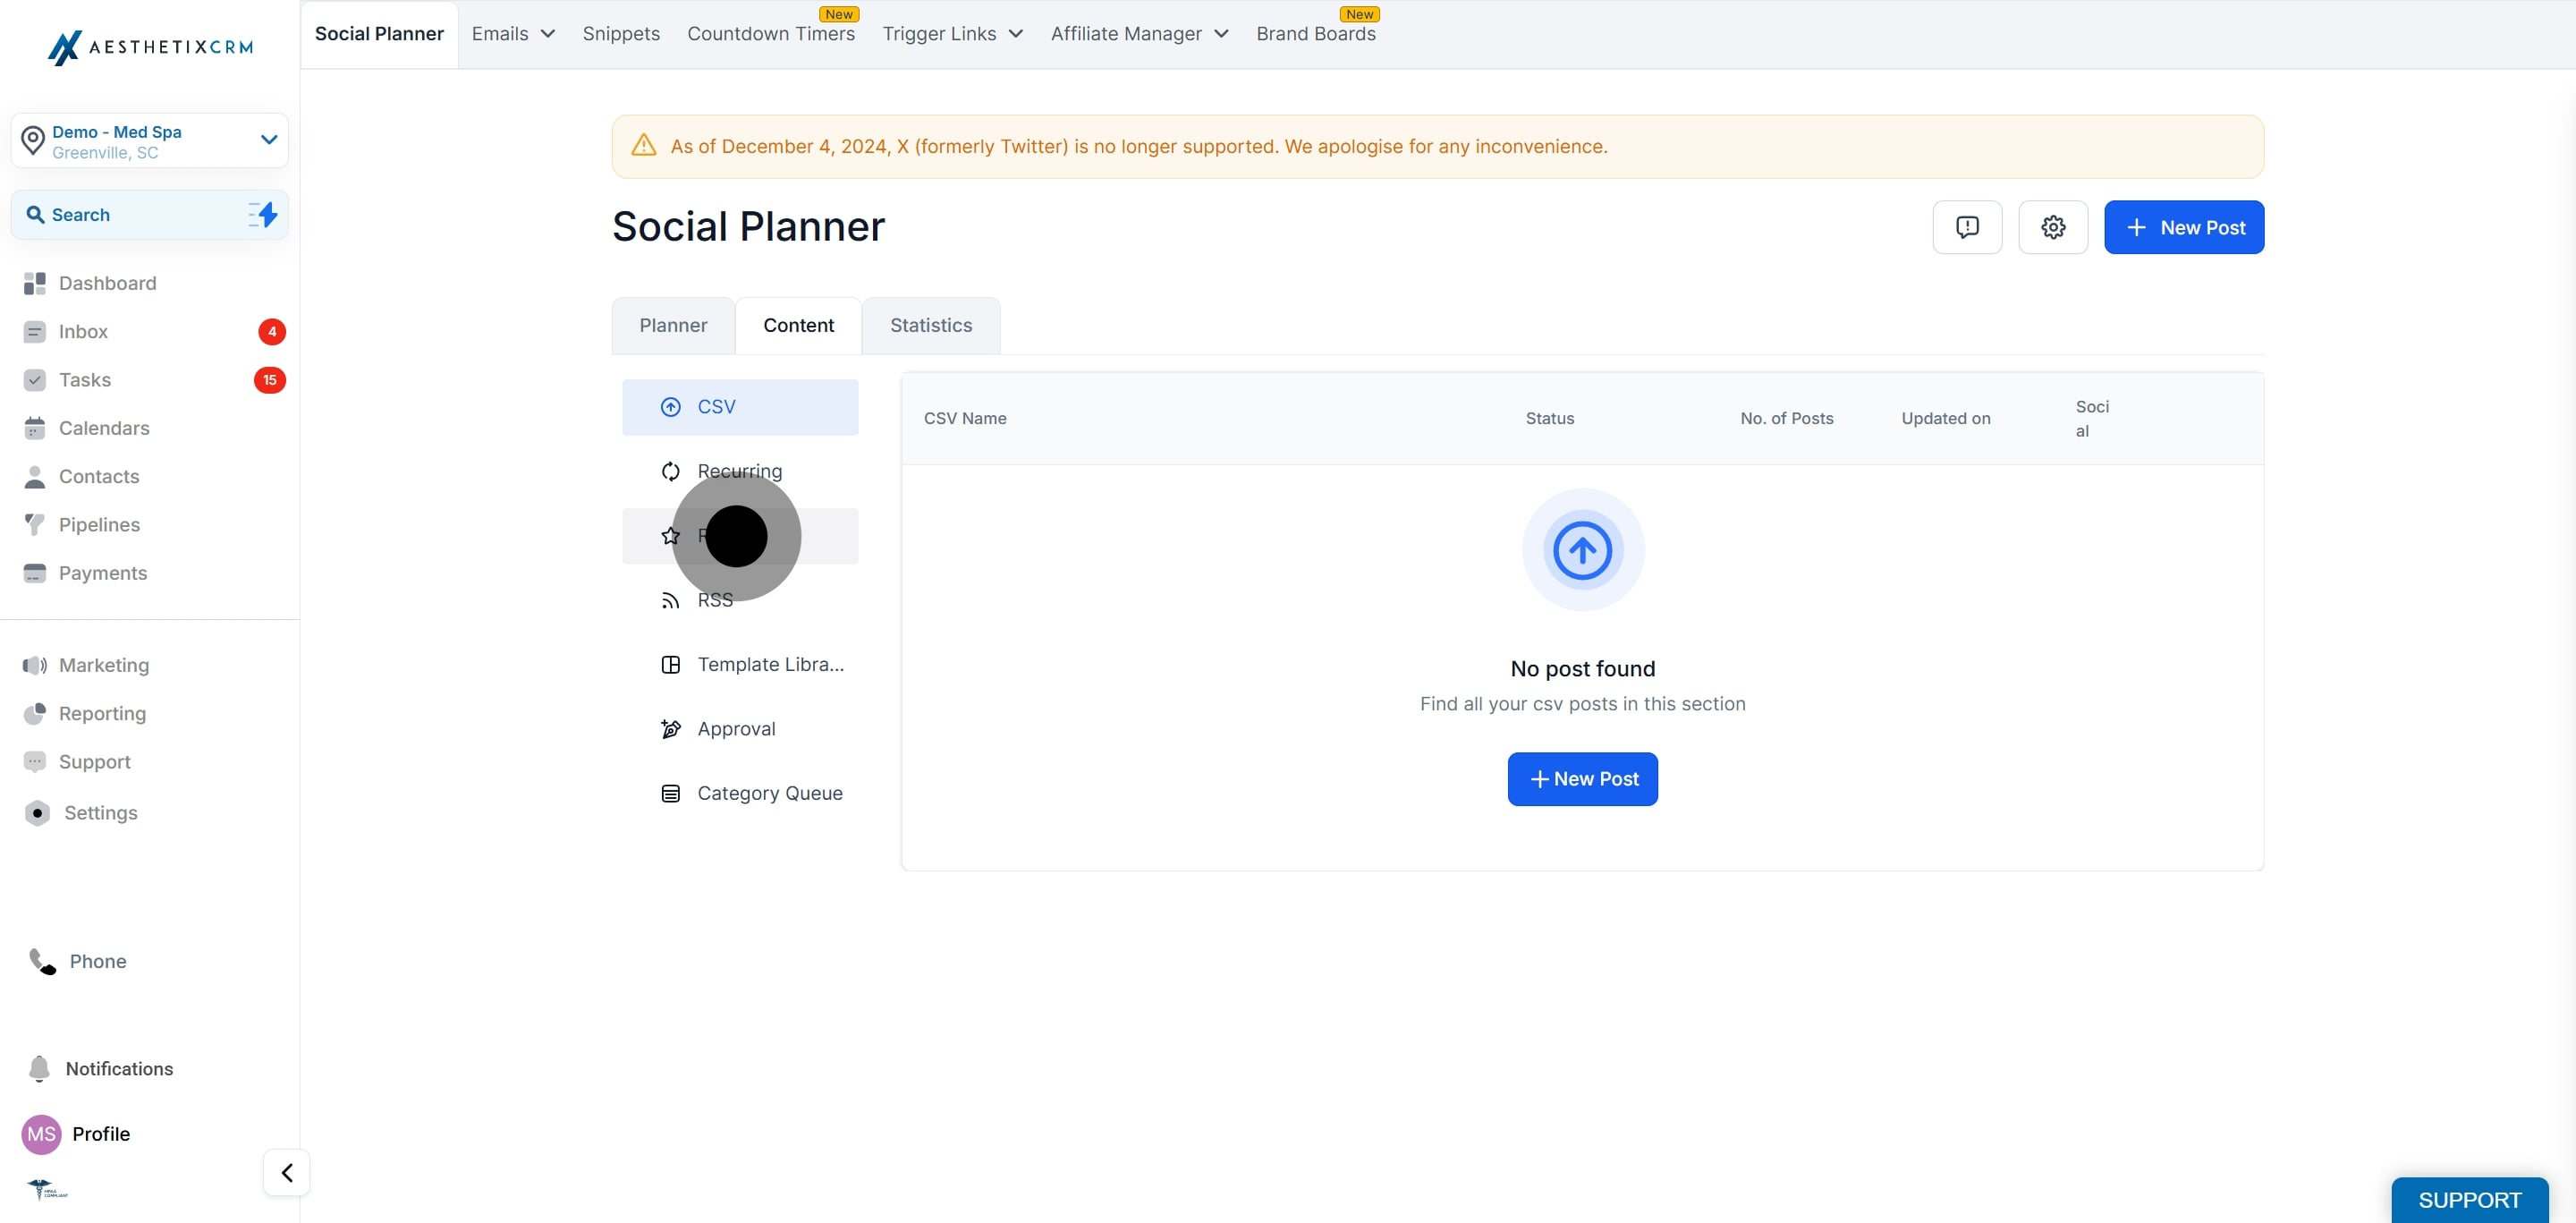The height and width of the screenshot is (1223, 2576).
Task: Expand the Affiliate Manager dropdown
Action: (1139, 34)
